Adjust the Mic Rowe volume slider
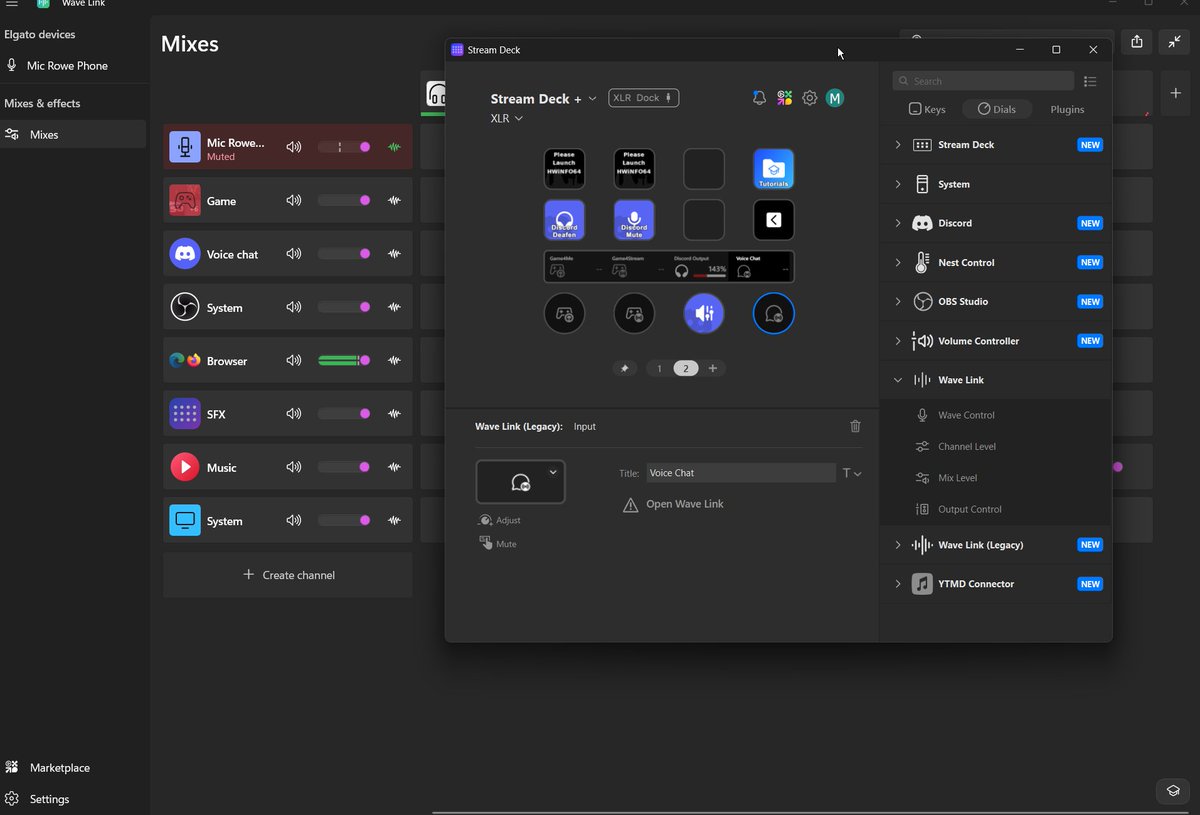This screenshot has height=815, width=1200. click(345, 147)
